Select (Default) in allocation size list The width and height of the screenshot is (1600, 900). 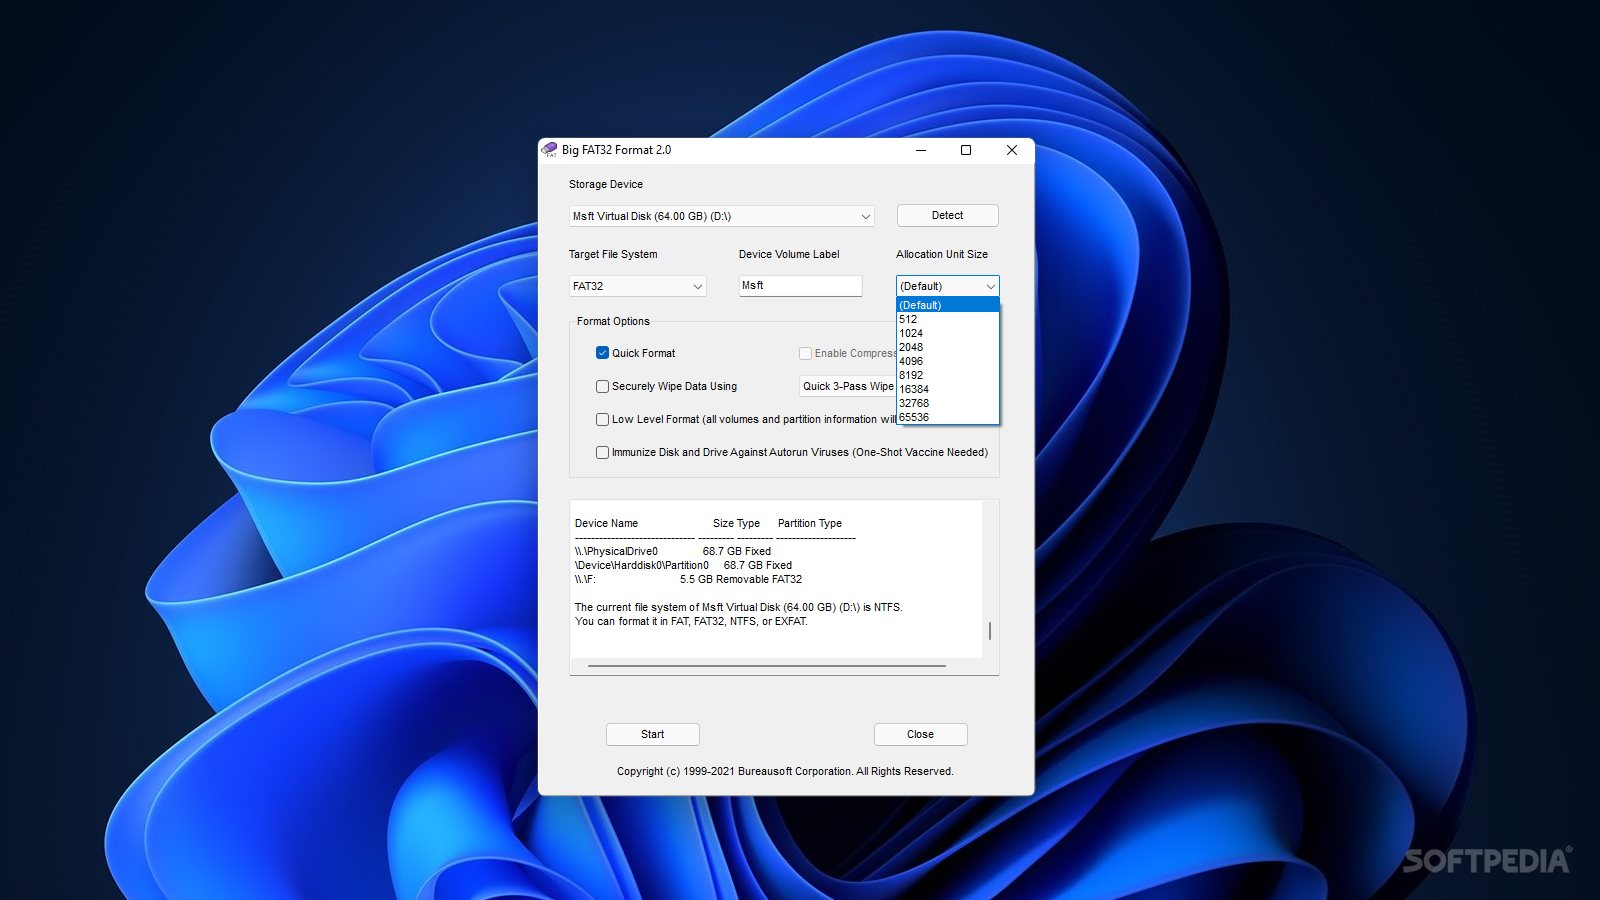(947, 305)
